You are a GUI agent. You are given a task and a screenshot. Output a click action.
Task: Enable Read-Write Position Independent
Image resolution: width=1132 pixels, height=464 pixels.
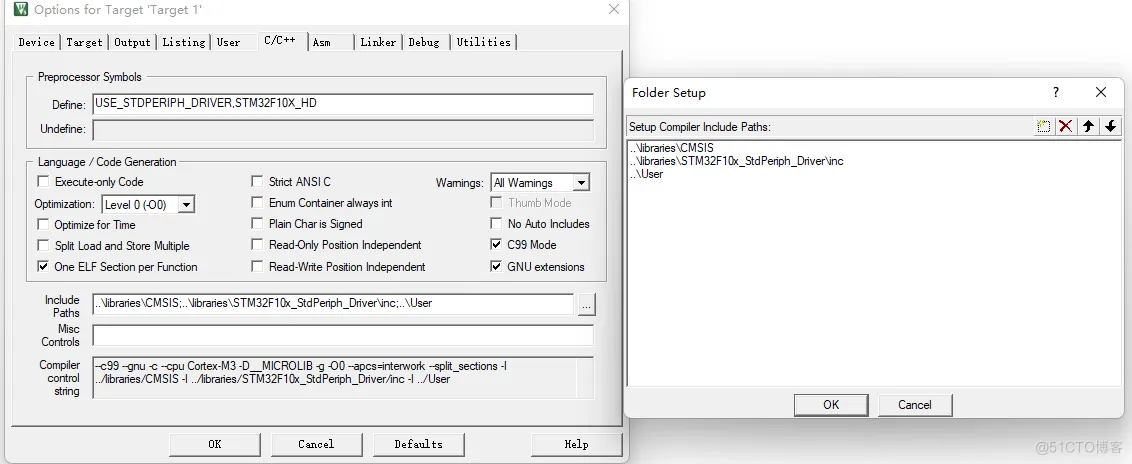click(257, 266)
